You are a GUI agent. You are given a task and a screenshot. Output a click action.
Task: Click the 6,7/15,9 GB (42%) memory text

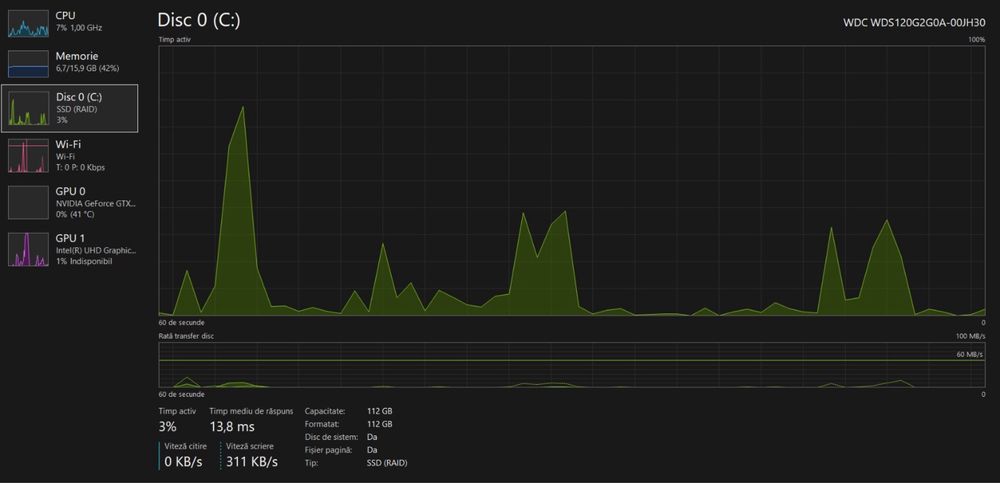[x=87, y=68]
